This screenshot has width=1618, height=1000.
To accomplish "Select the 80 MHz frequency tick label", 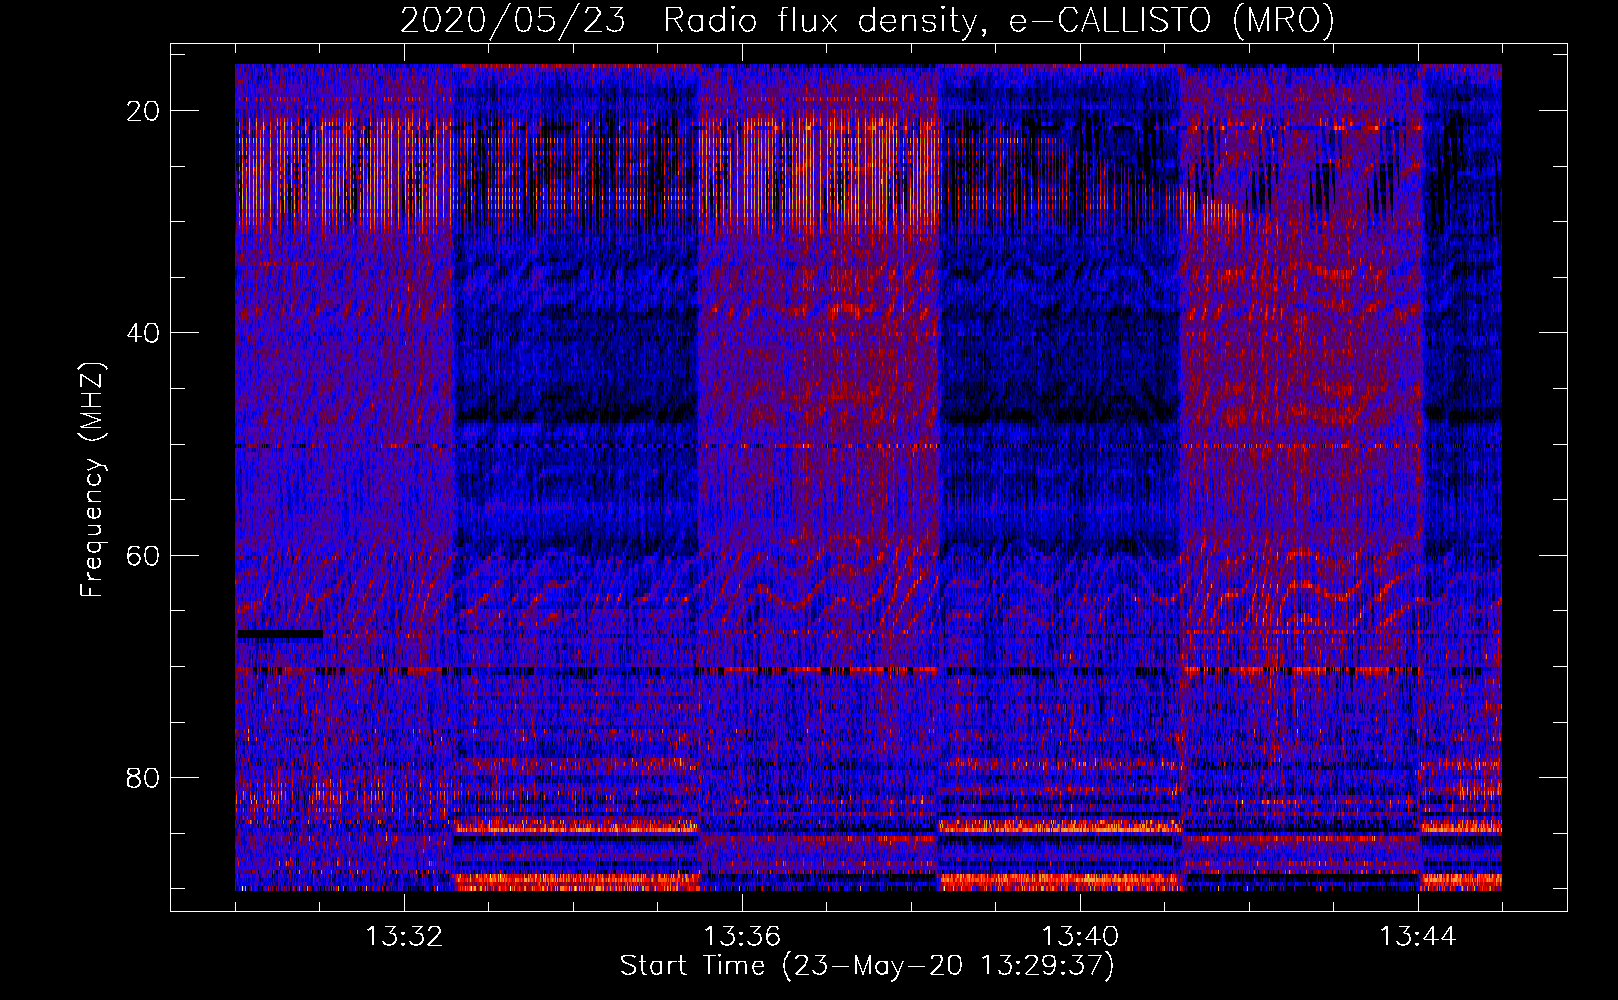I will click(144, 777).
